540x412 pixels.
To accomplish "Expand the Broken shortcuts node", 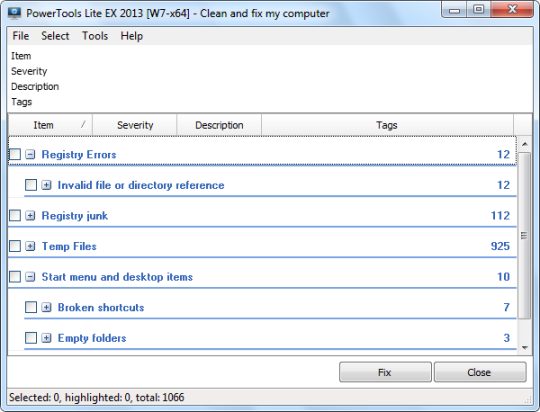I will click(46, 307).
